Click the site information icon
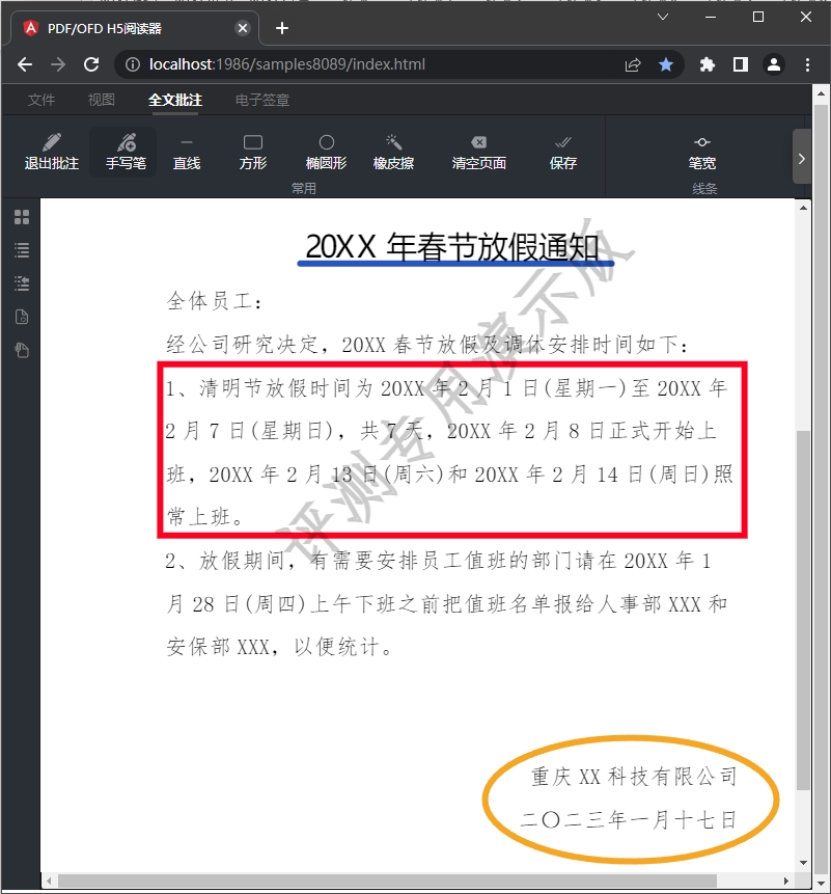 point(132,64)
